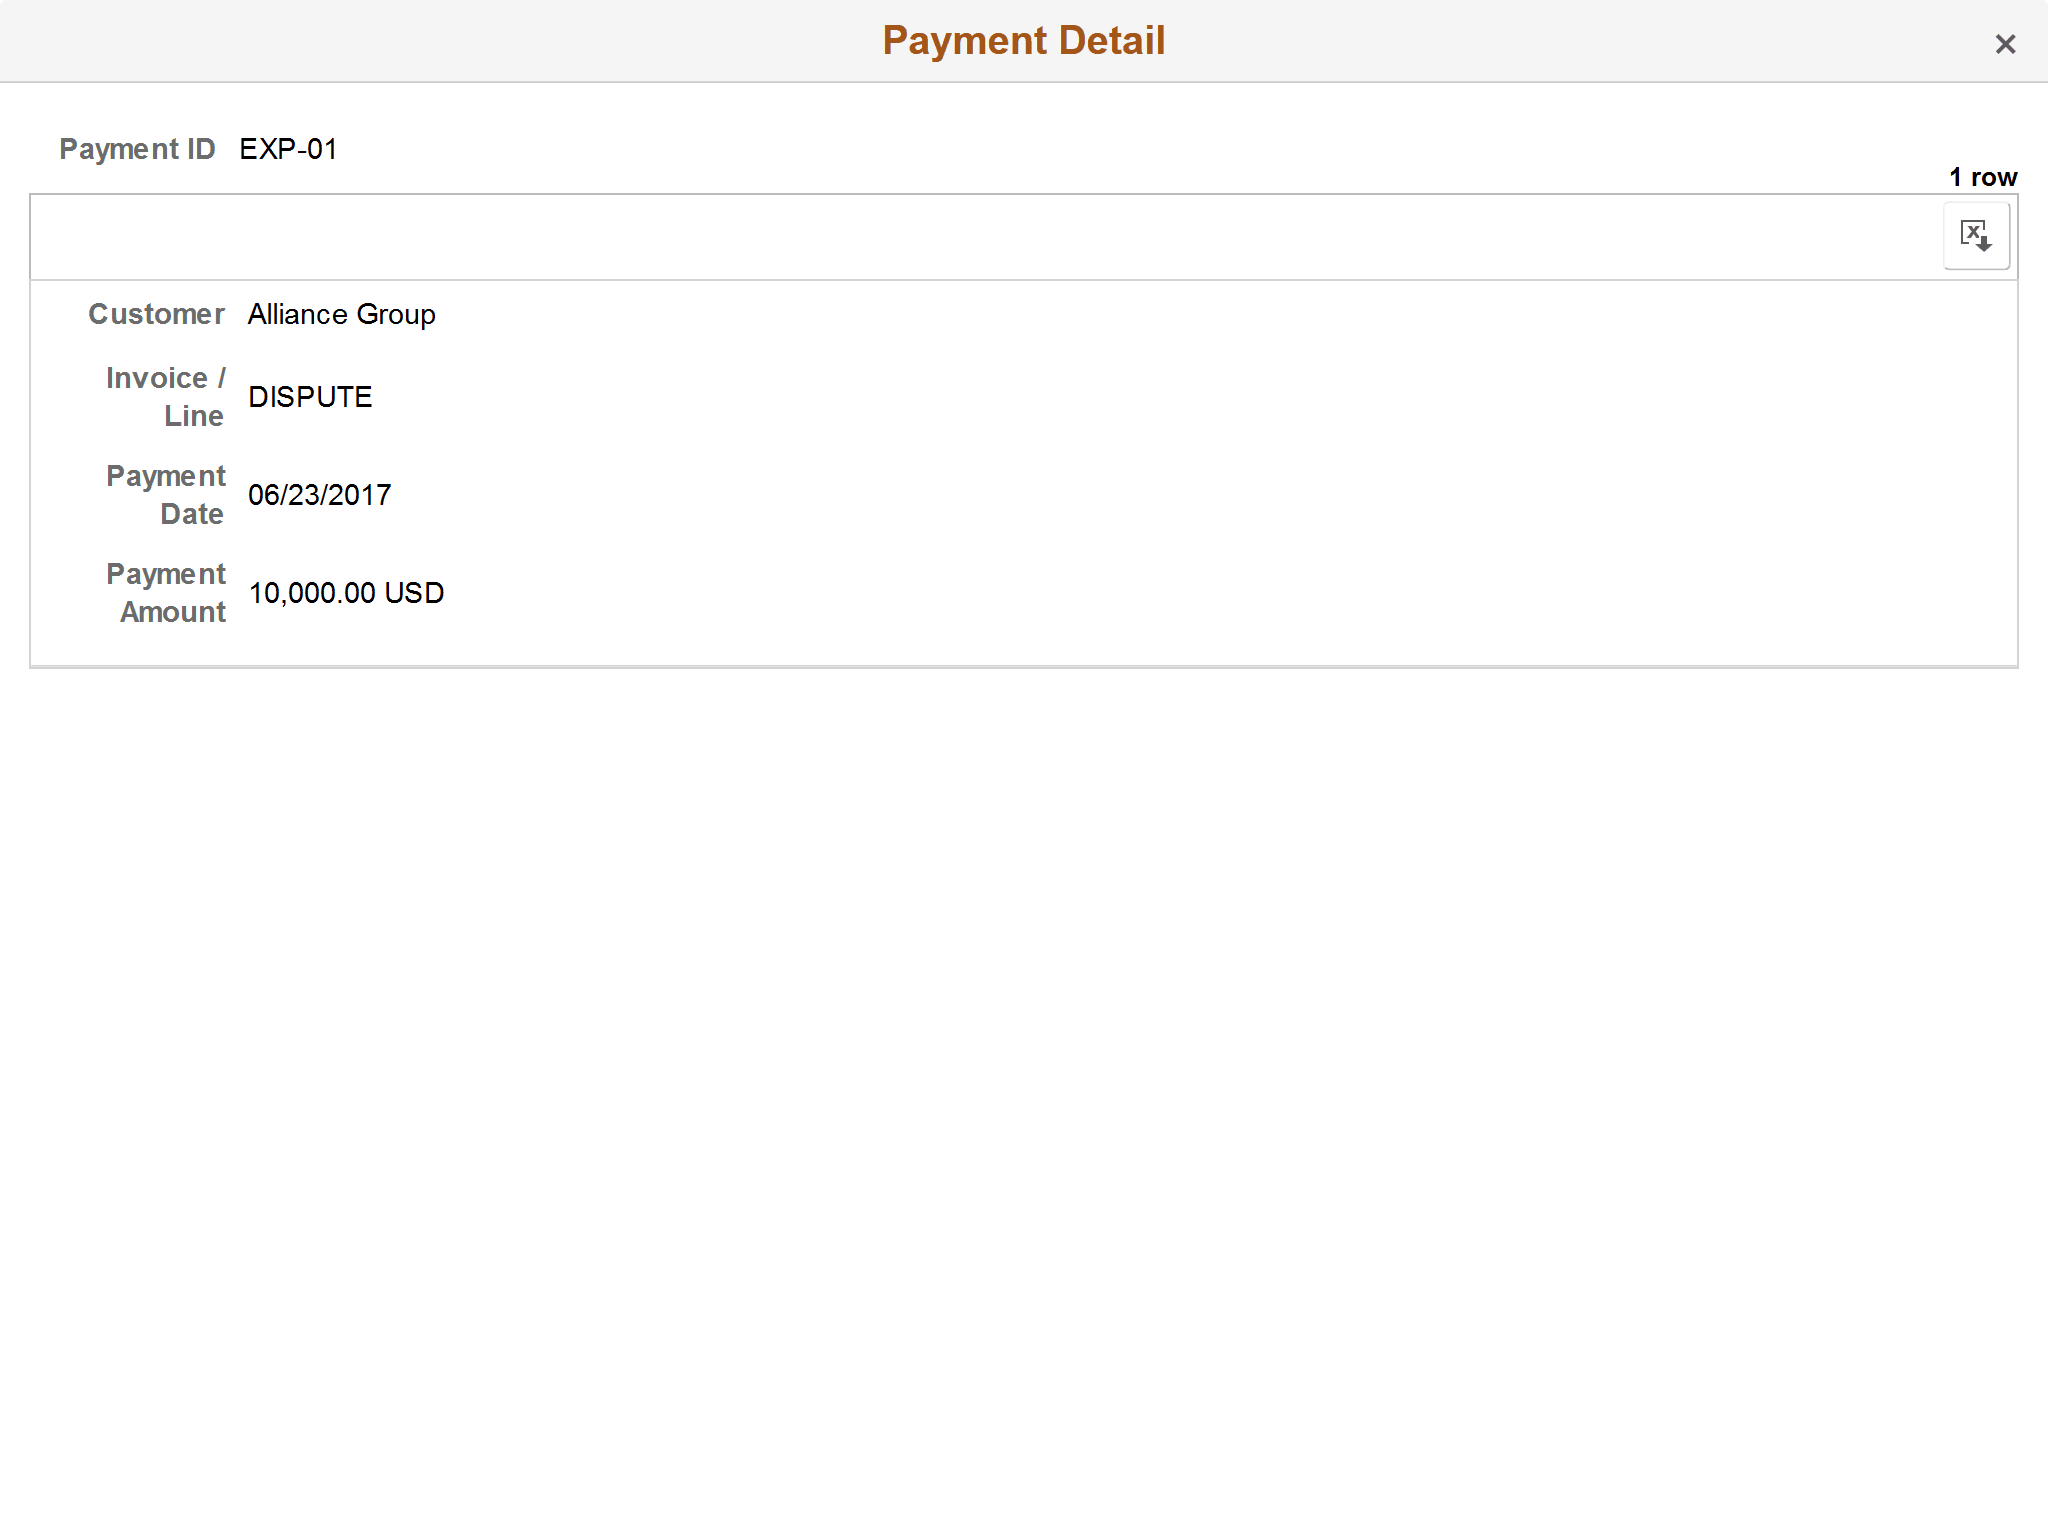Select the Payment ID value EXP-01
The height and width of the screenshot is (1536, 2048).
289,148
